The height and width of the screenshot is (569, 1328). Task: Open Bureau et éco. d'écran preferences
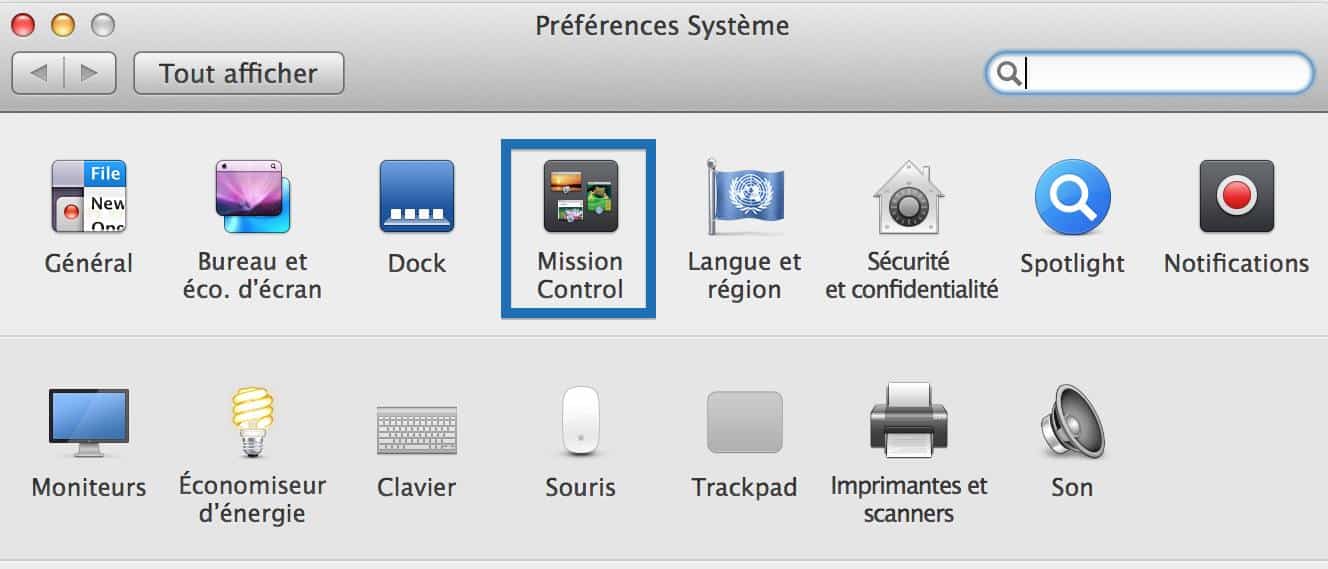pyautogui.click(x=253, y=197)
